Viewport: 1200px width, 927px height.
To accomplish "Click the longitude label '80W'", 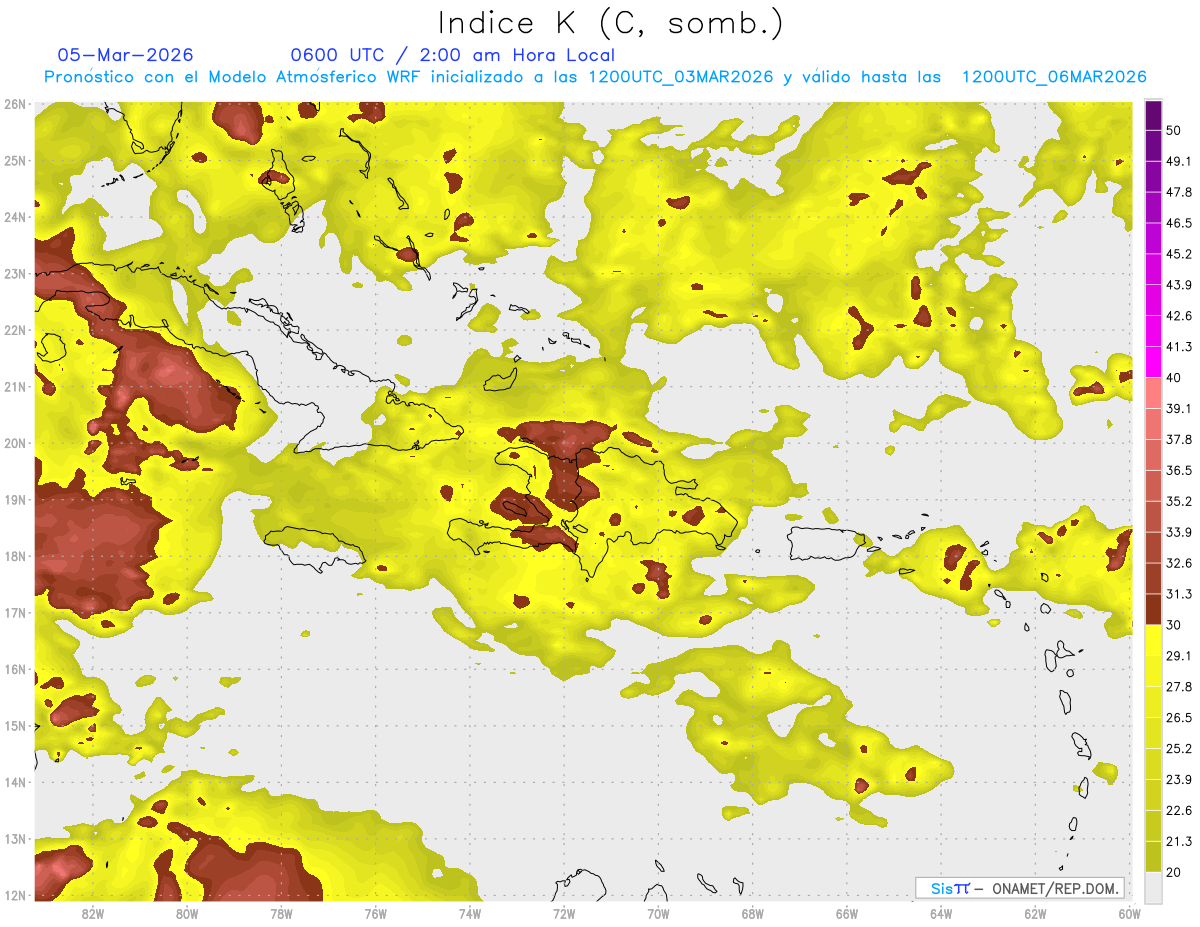I will (187, 914).
